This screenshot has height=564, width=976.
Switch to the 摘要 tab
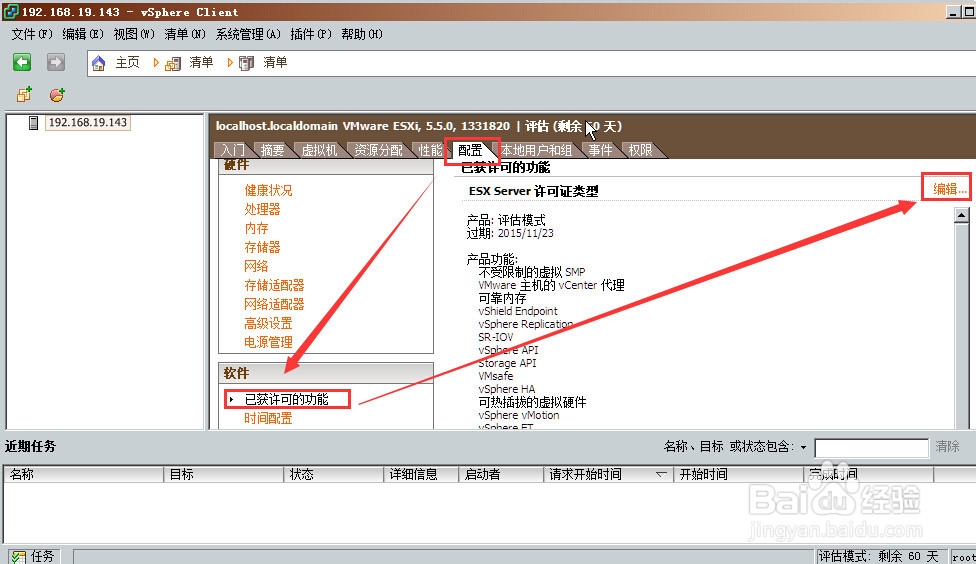[x=273, y=150]
